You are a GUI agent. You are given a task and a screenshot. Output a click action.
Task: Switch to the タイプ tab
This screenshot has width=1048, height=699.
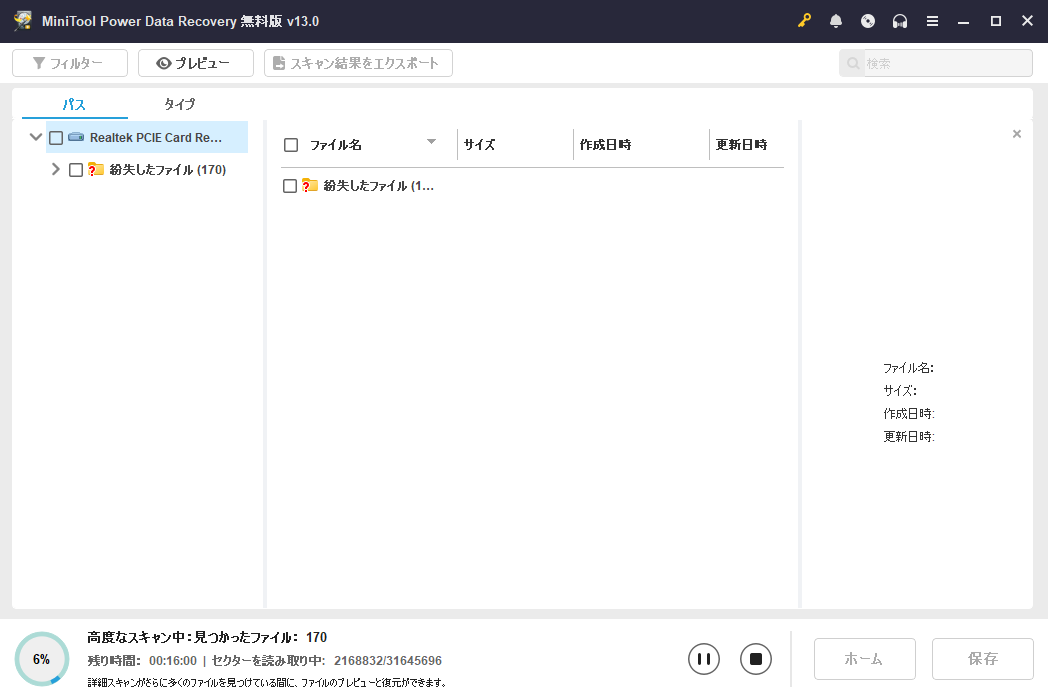click(180, 104)
